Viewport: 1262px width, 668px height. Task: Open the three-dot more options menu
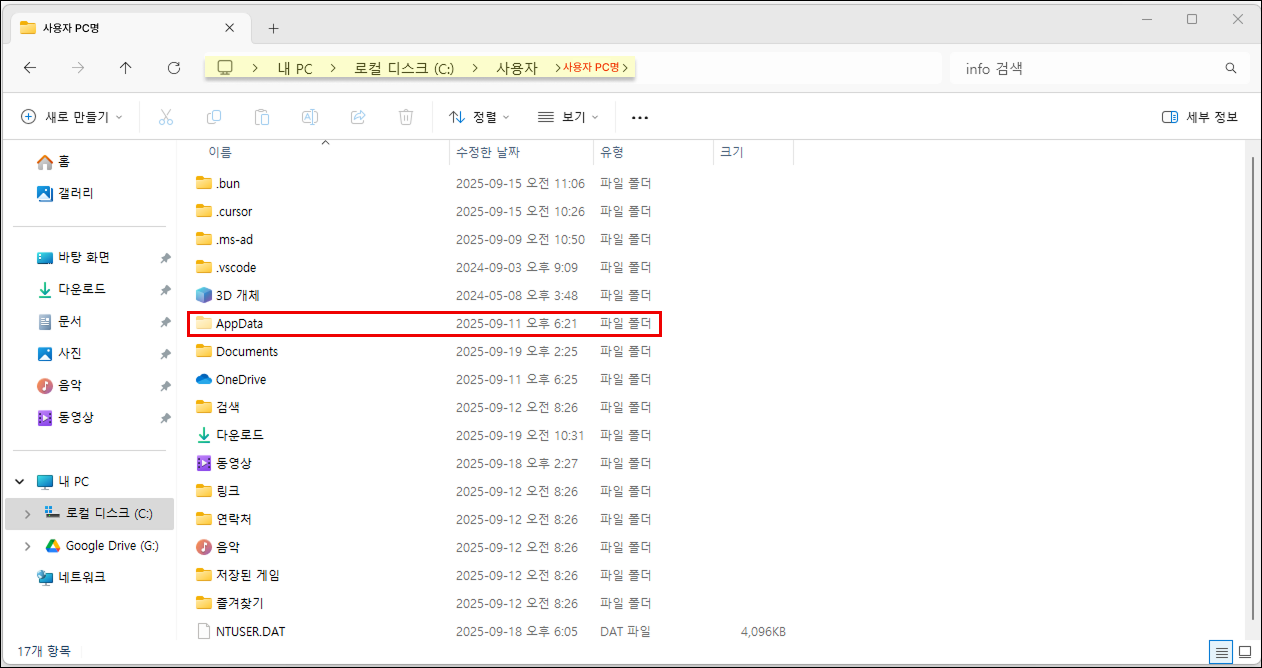coord(640,117)
